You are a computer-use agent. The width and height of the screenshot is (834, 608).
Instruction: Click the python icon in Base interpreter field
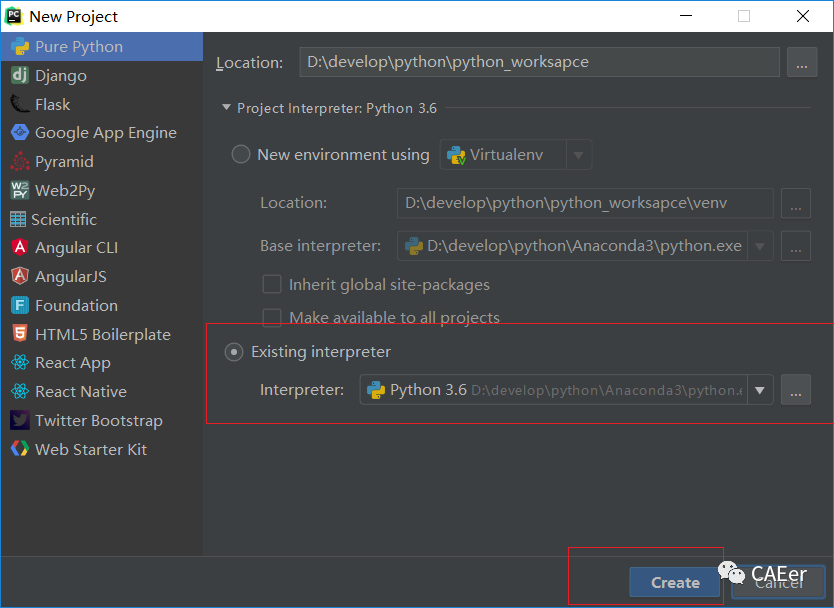coord(414,246)
